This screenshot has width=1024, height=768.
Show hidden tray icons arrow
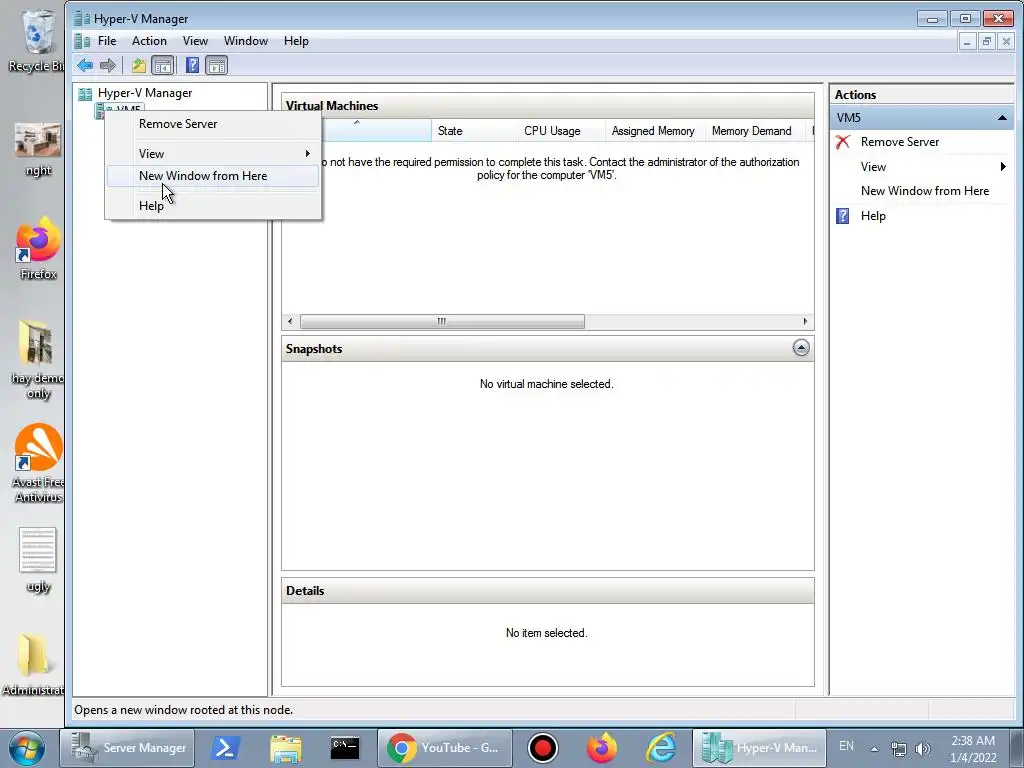874,749
